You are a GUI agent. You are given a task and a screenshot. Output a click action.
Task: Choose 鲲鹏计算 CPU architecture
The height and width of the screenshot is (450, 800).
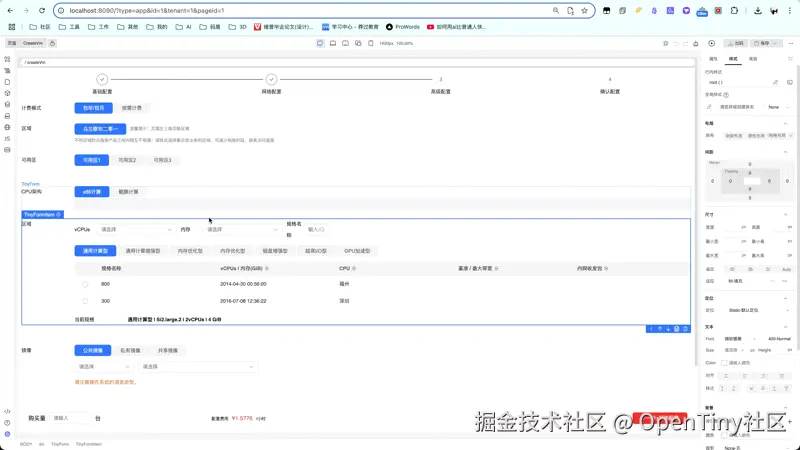(x=129, y=192)
